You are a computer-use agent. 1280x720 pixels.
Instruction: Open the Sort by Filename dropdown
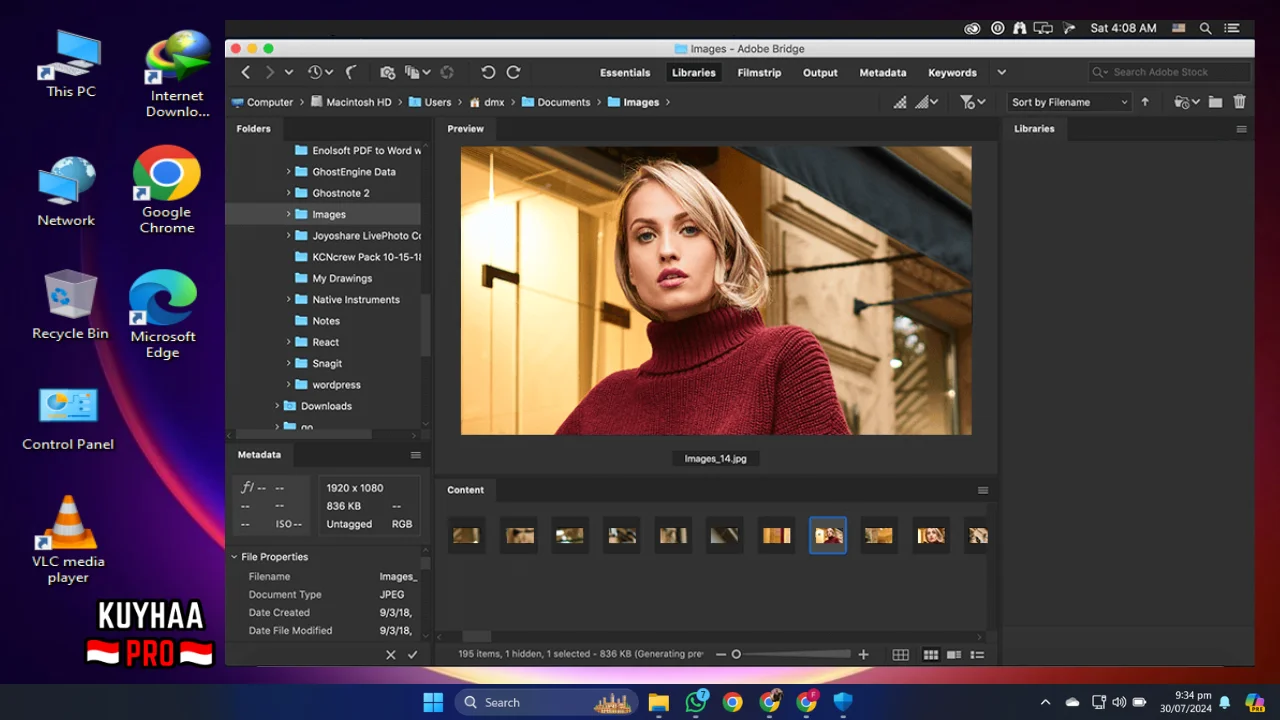(1069, 102)
